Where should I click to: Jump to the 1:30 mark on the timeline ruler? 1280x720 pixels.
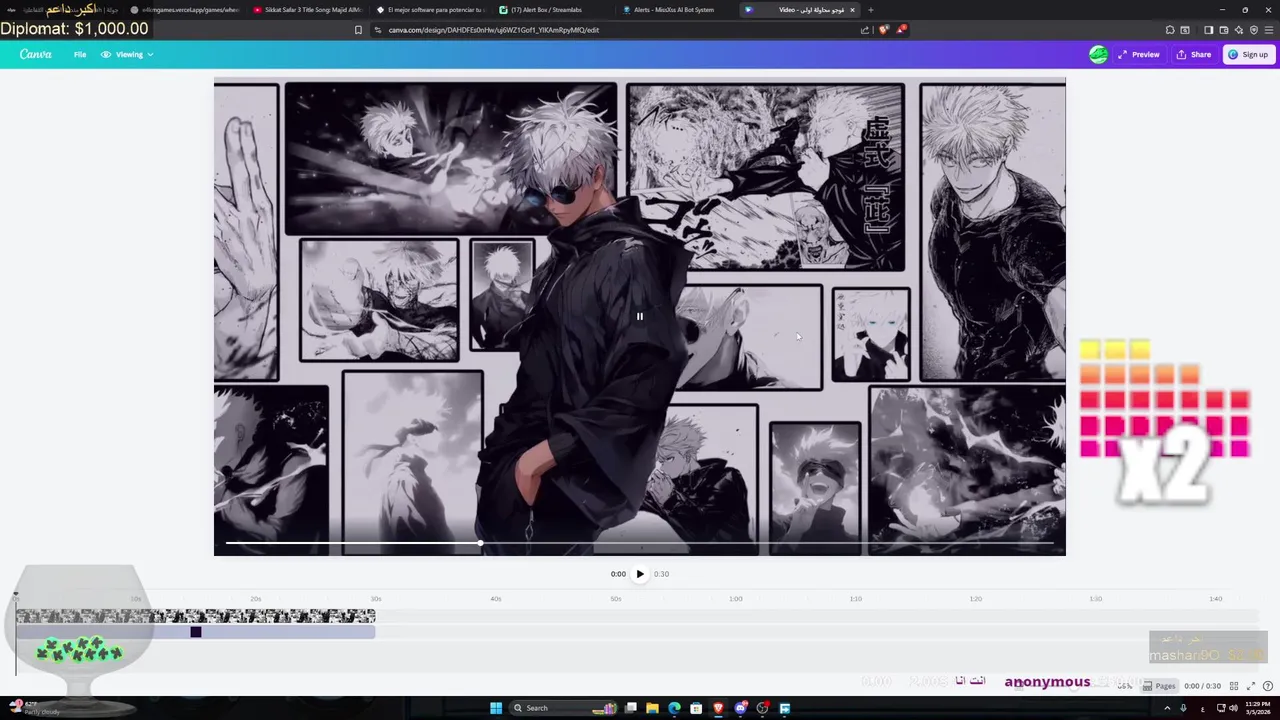coord(1096,598)
